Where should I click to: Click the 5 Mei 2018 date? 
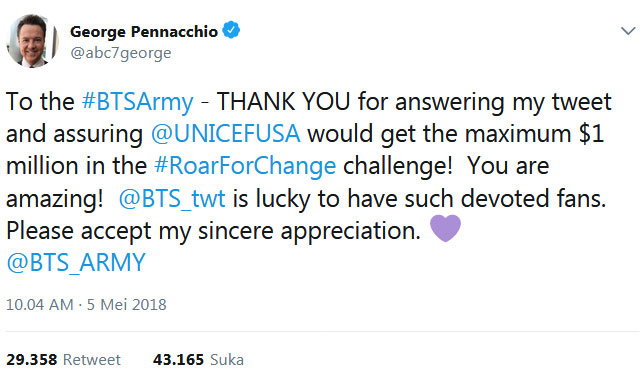coord(127,305)
